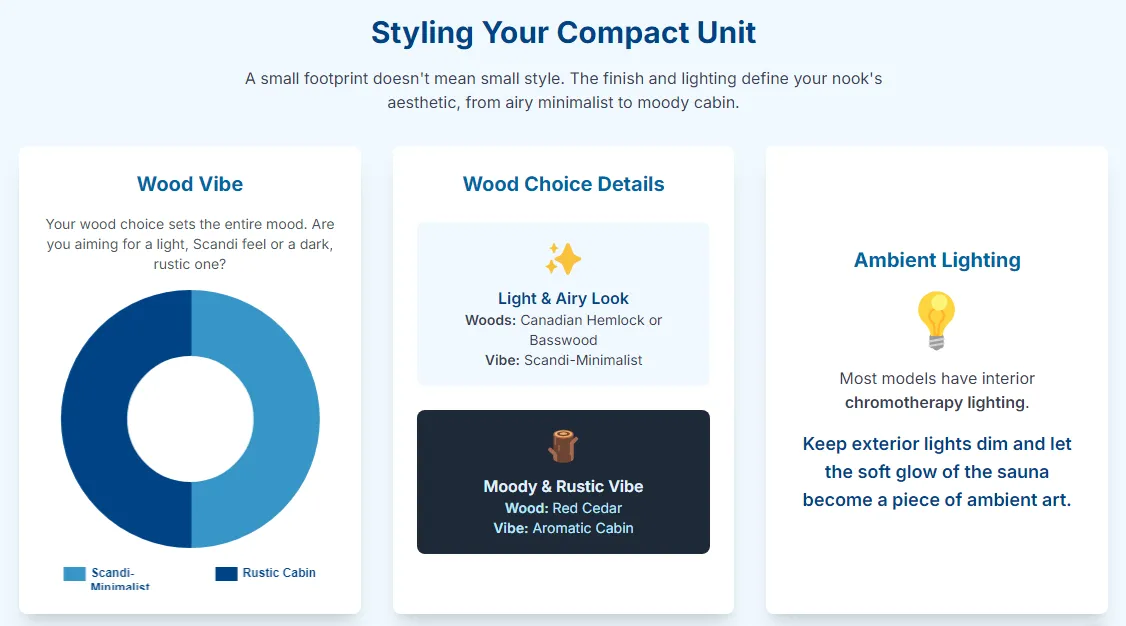Select the light blue donut chart segment
The height and width of the screenshot is (626, 1126).
(285, 419)
